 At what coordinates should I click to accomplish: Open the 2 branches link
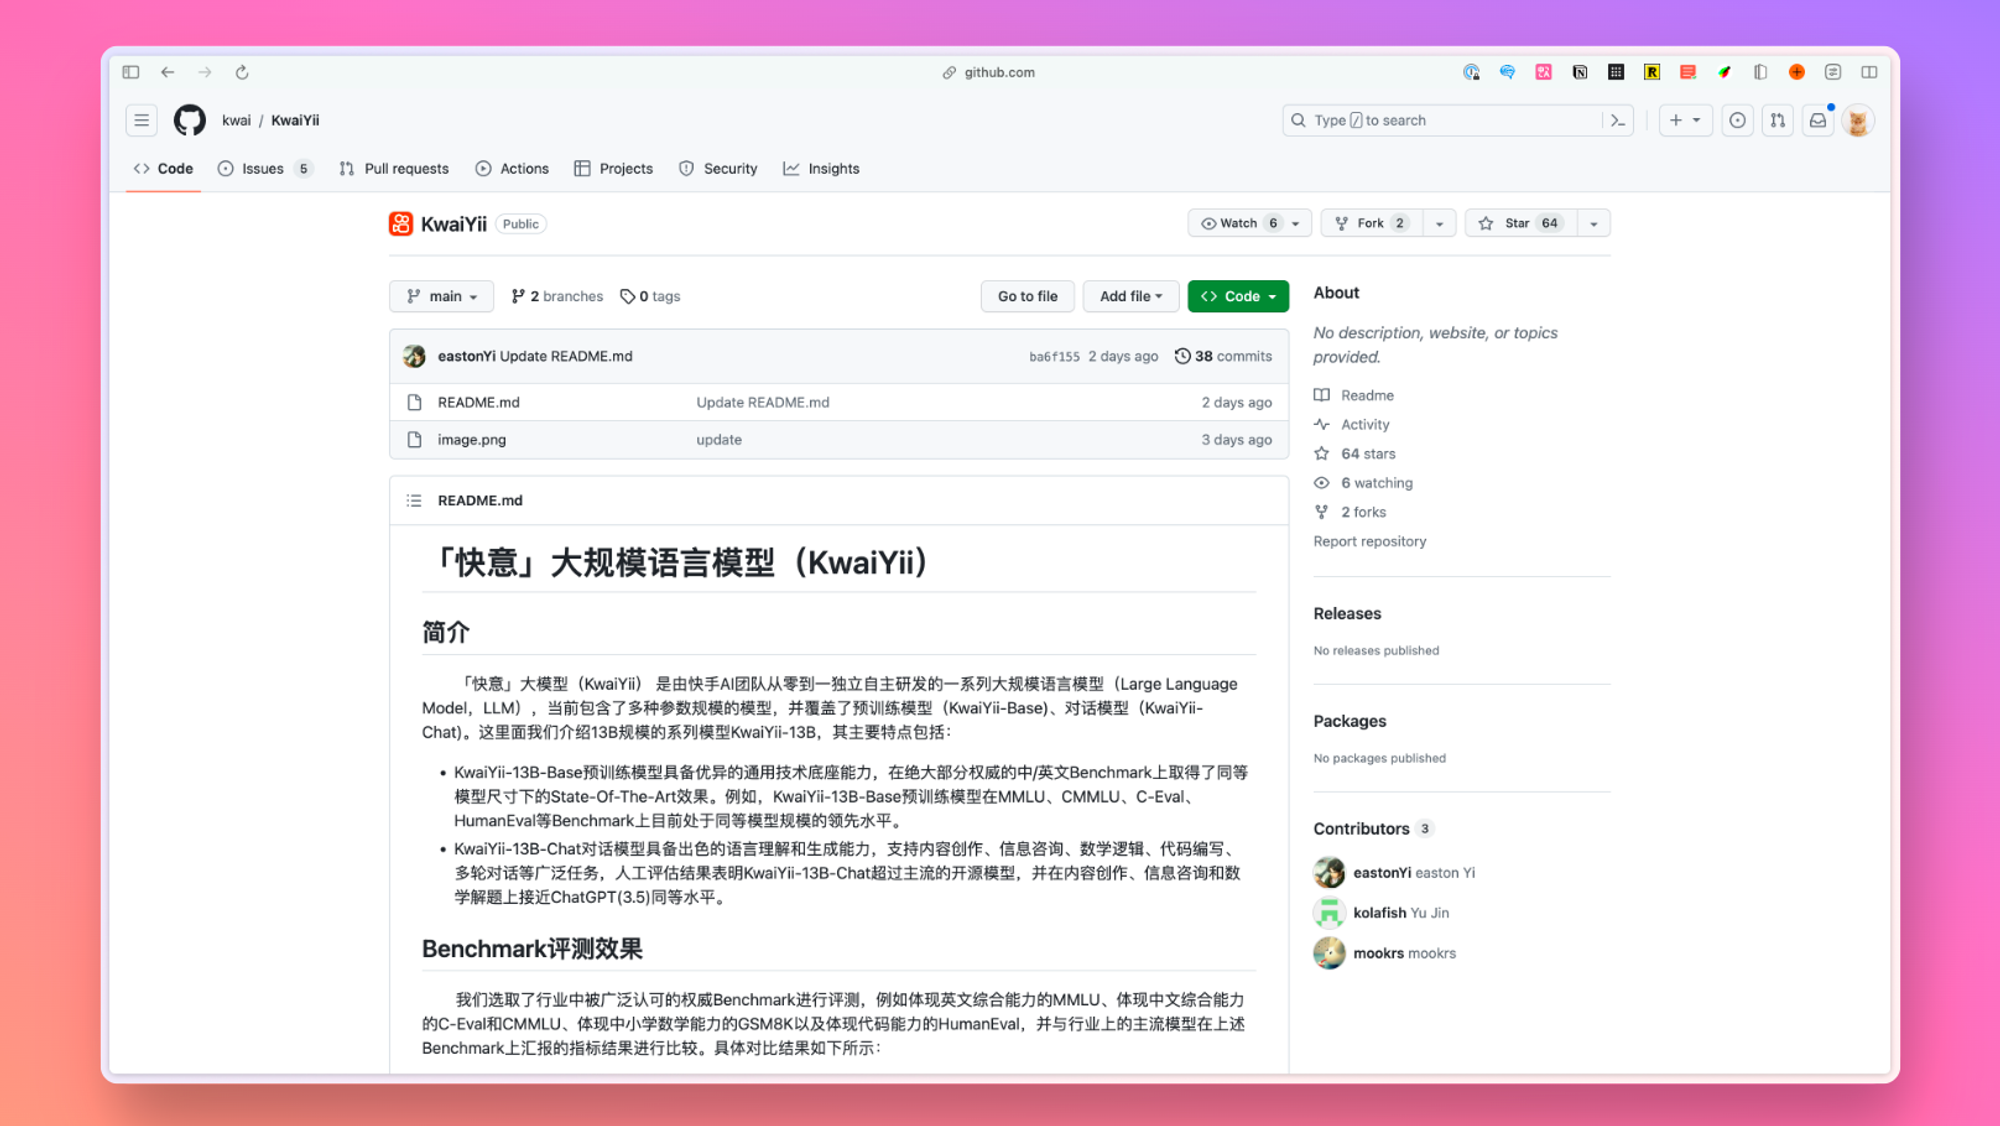point(557,296)
